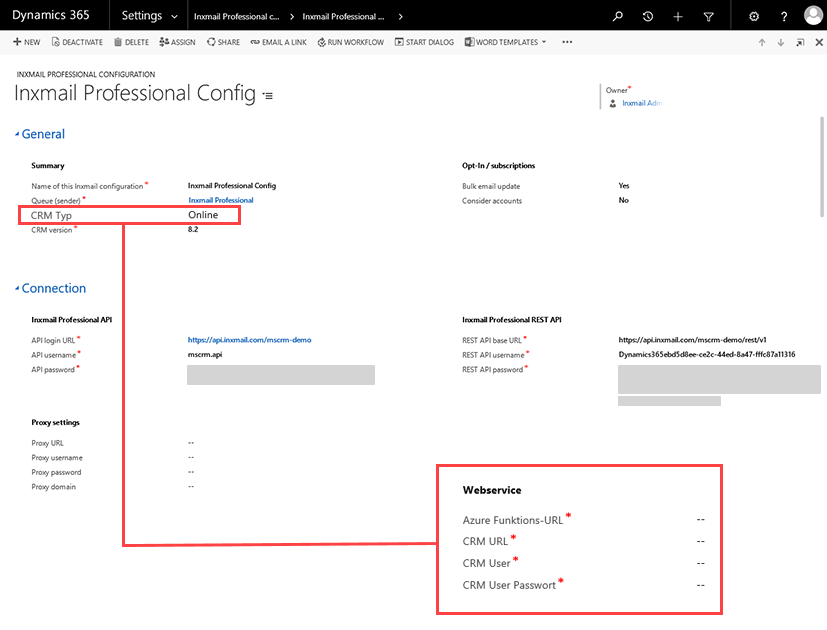Viewport: 827px width, 630px height.
Task: Click the second Inxmail Professional breadcrumb
Action: (343, 16)
